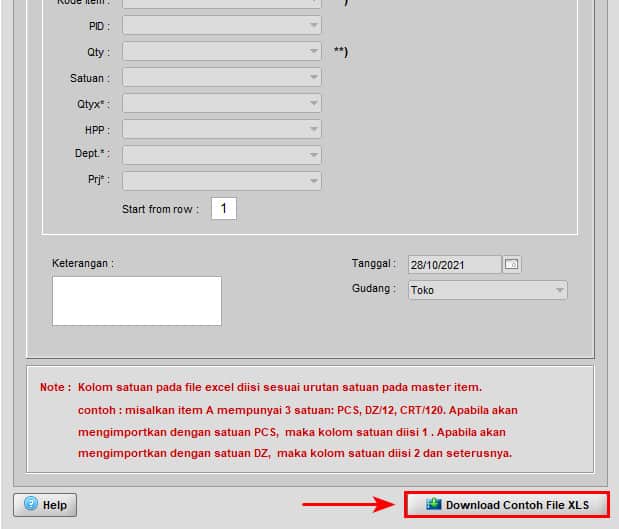Screen dimensions: 619x529
Task: Expand the Satuan dropdown list
Action: (x=314, y=77)
